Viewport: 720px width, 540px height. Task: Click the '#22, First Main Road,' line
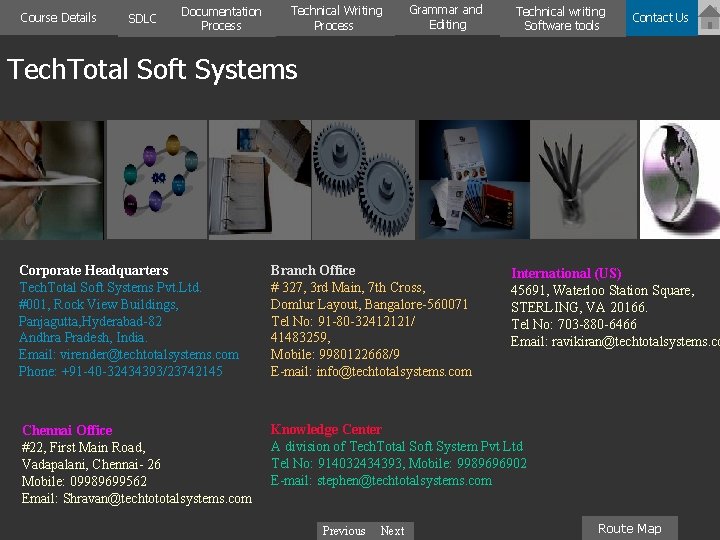coord(84,447)
